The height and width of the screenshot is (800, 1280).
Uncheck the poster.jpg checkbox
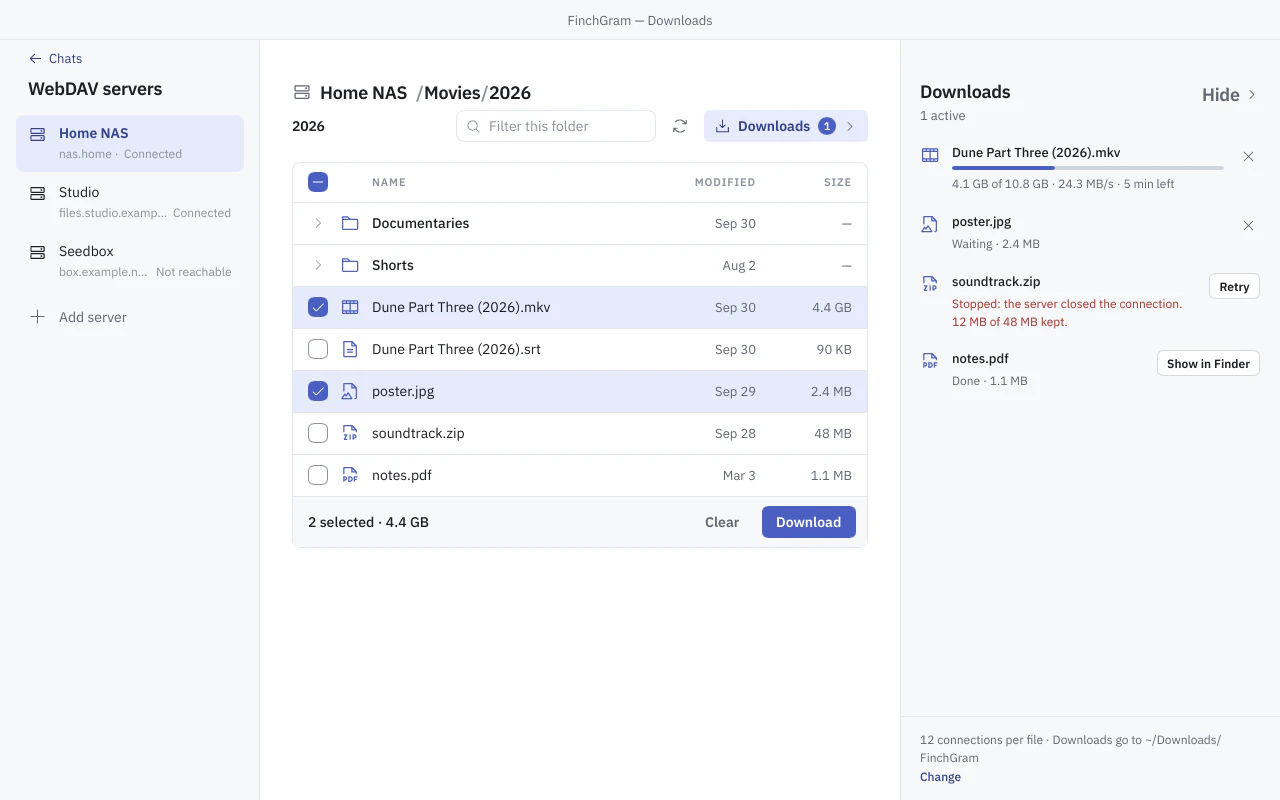coord(318,391)
